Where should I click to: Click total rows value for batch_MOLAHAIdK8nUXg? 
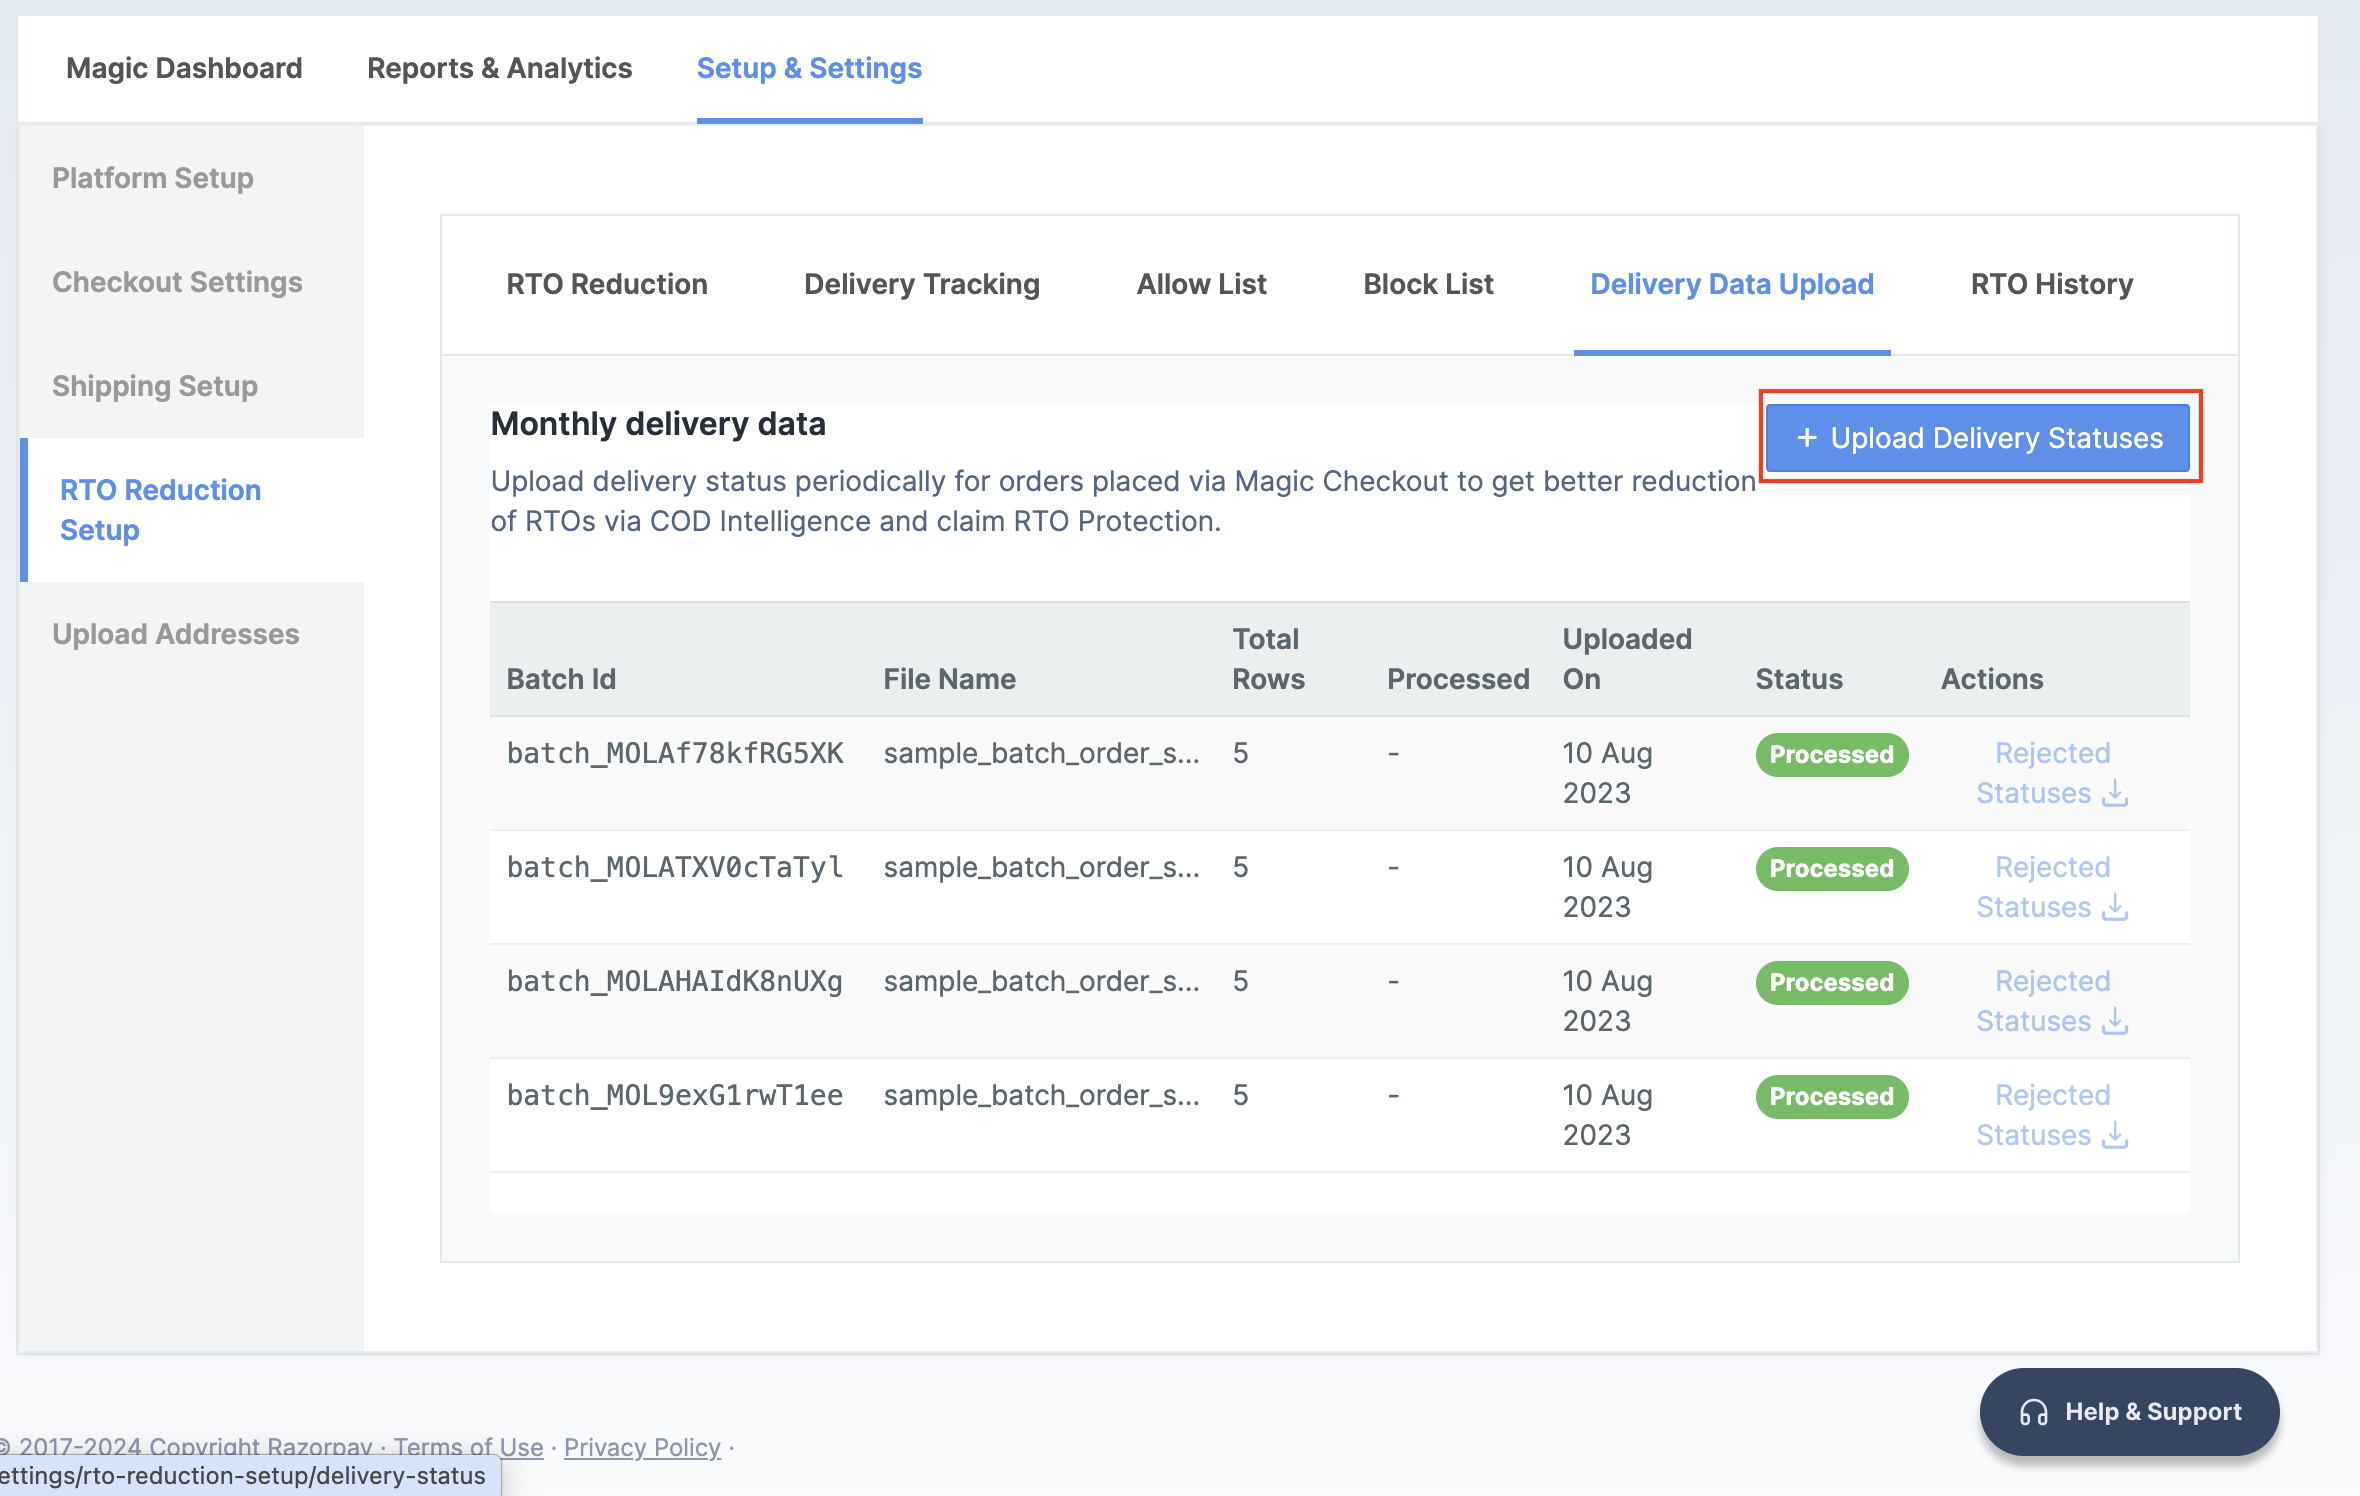pos(1240,981)
